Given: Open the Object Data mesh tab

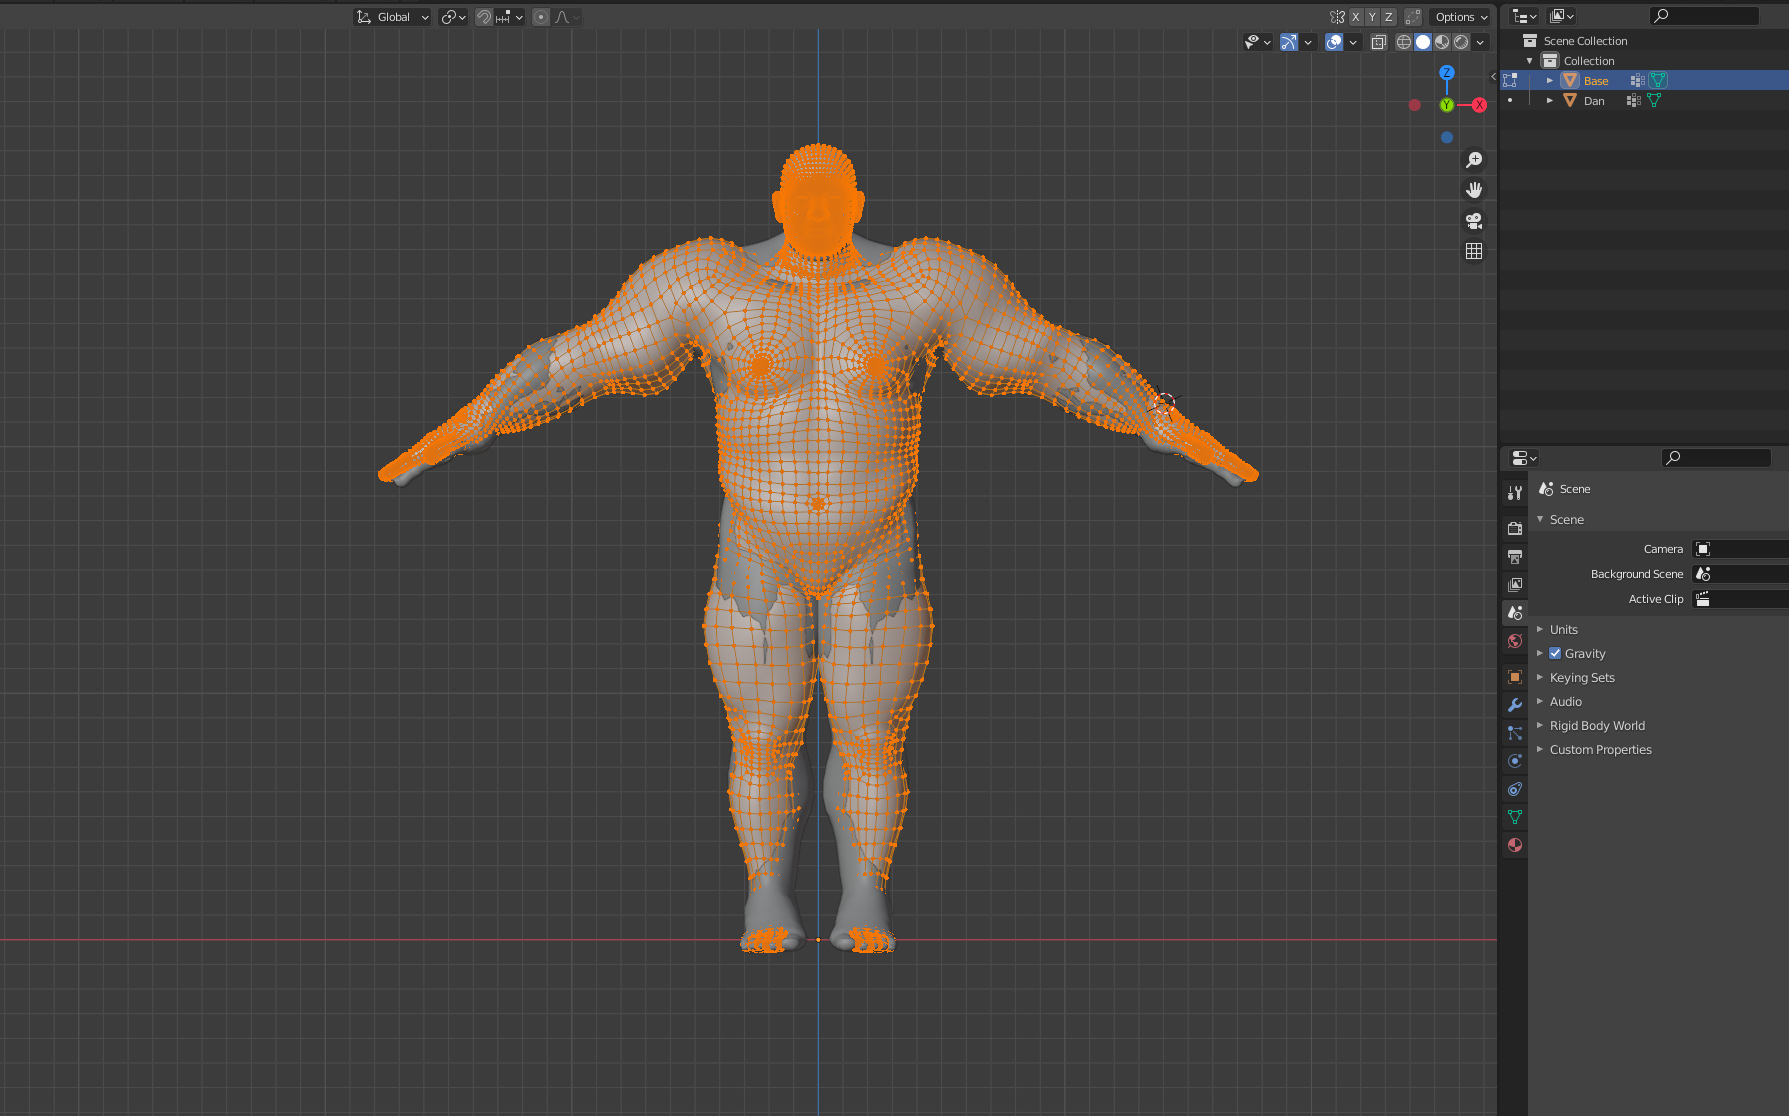Looking at the screenshot, I should point(1515,817).
